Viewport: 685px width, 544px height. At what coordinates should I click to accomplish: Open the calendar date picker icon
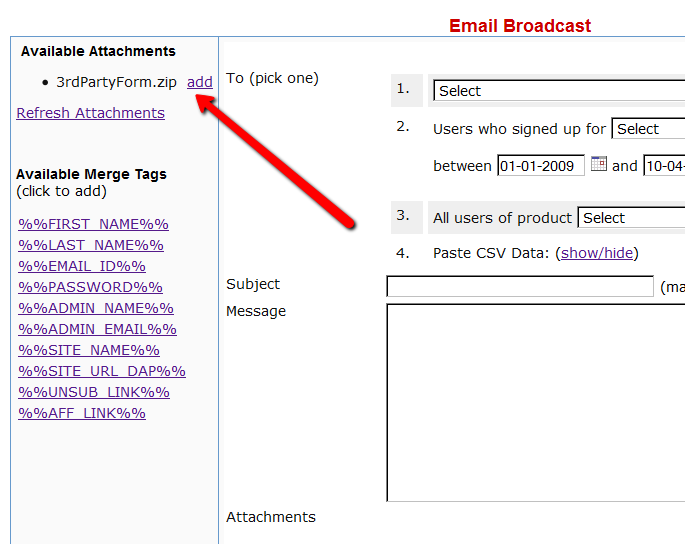tap(599, 164)
